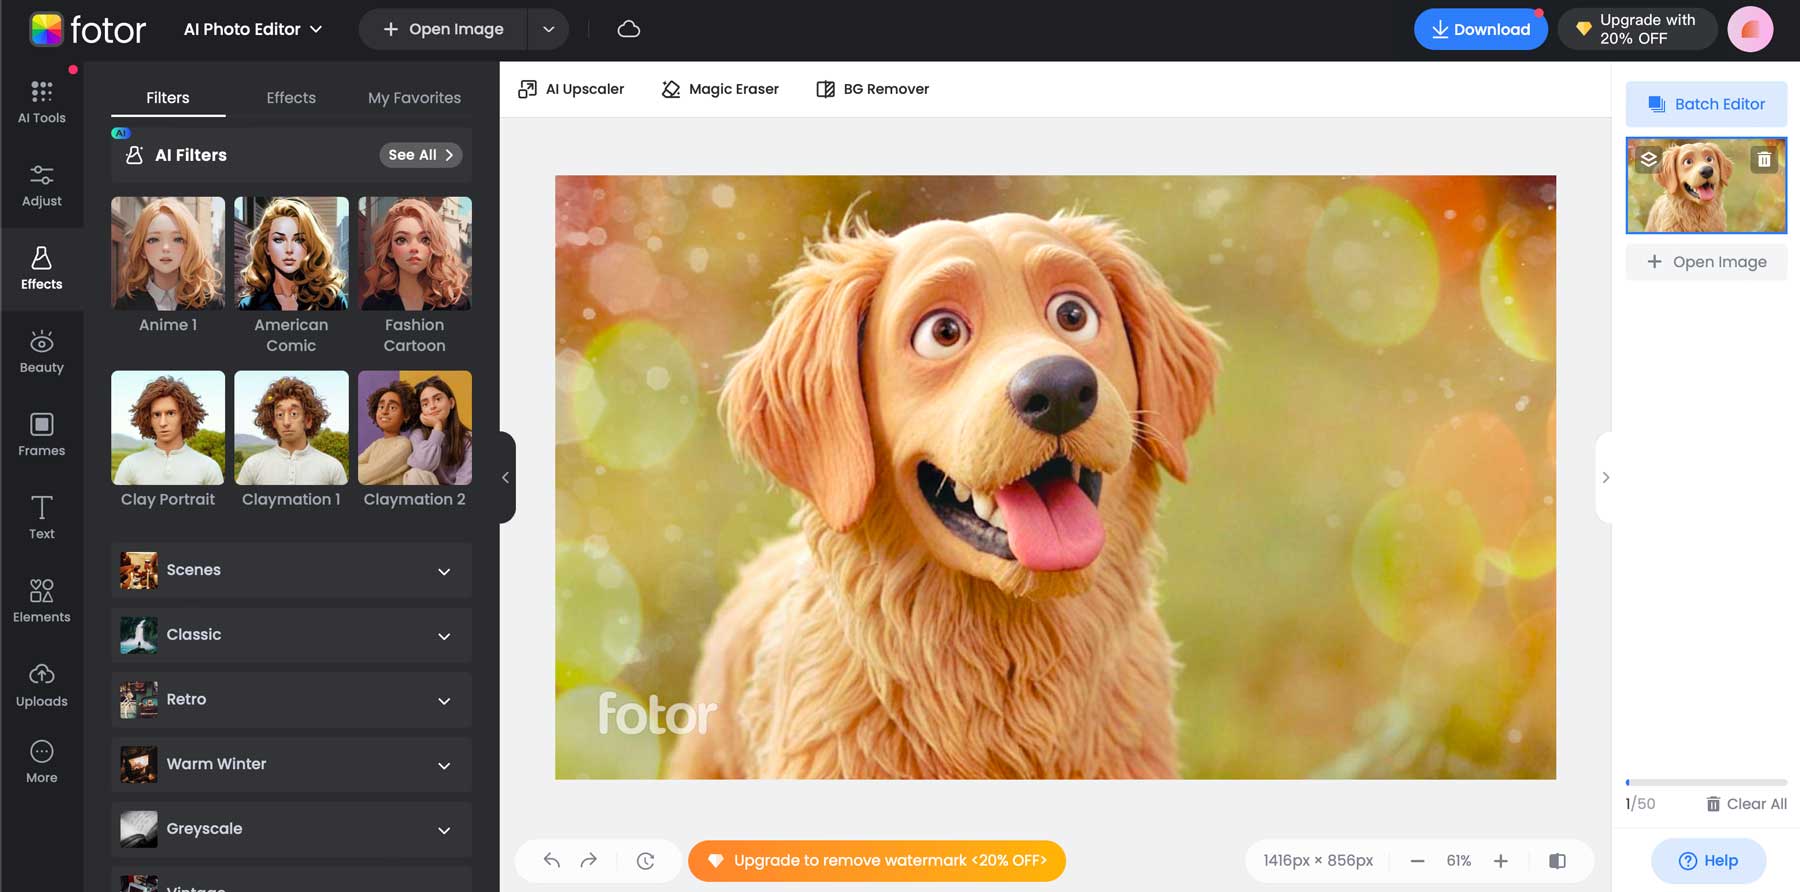
Task: Switch to the Effects tab
Action: coord(291,97)
